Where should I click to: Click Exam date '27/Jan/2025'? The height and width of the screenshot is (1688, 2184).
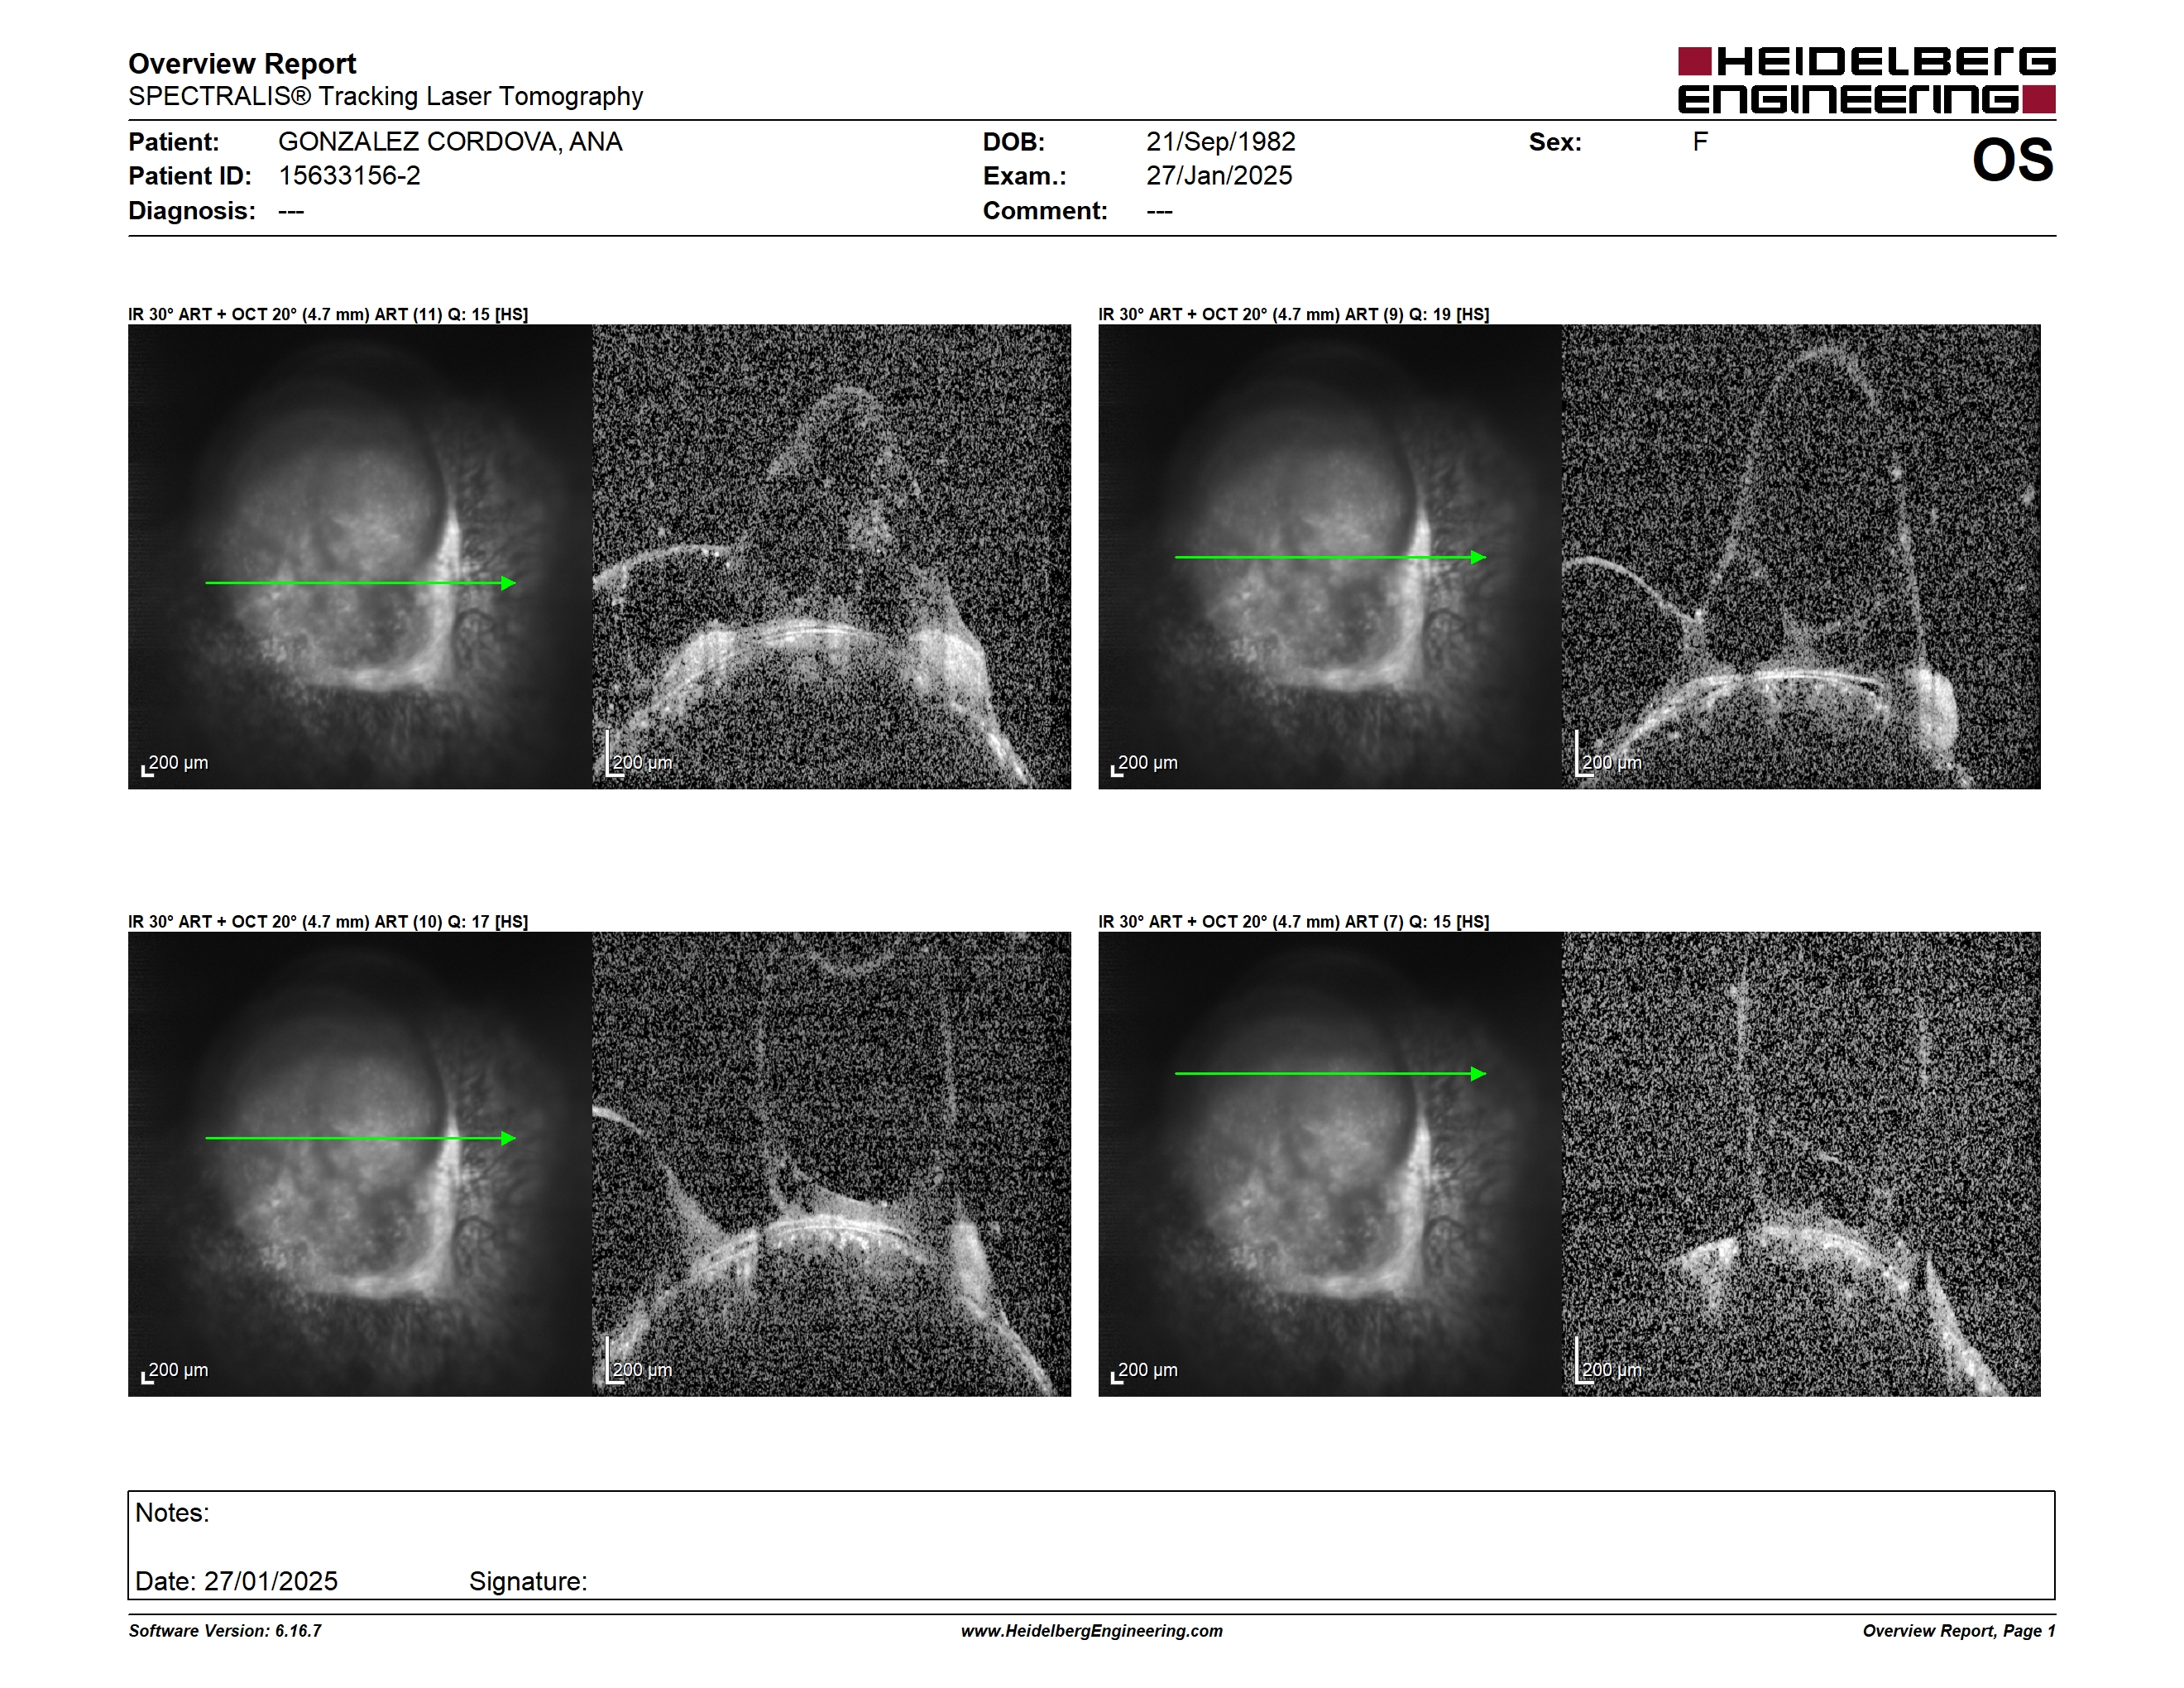point(1219,176)
